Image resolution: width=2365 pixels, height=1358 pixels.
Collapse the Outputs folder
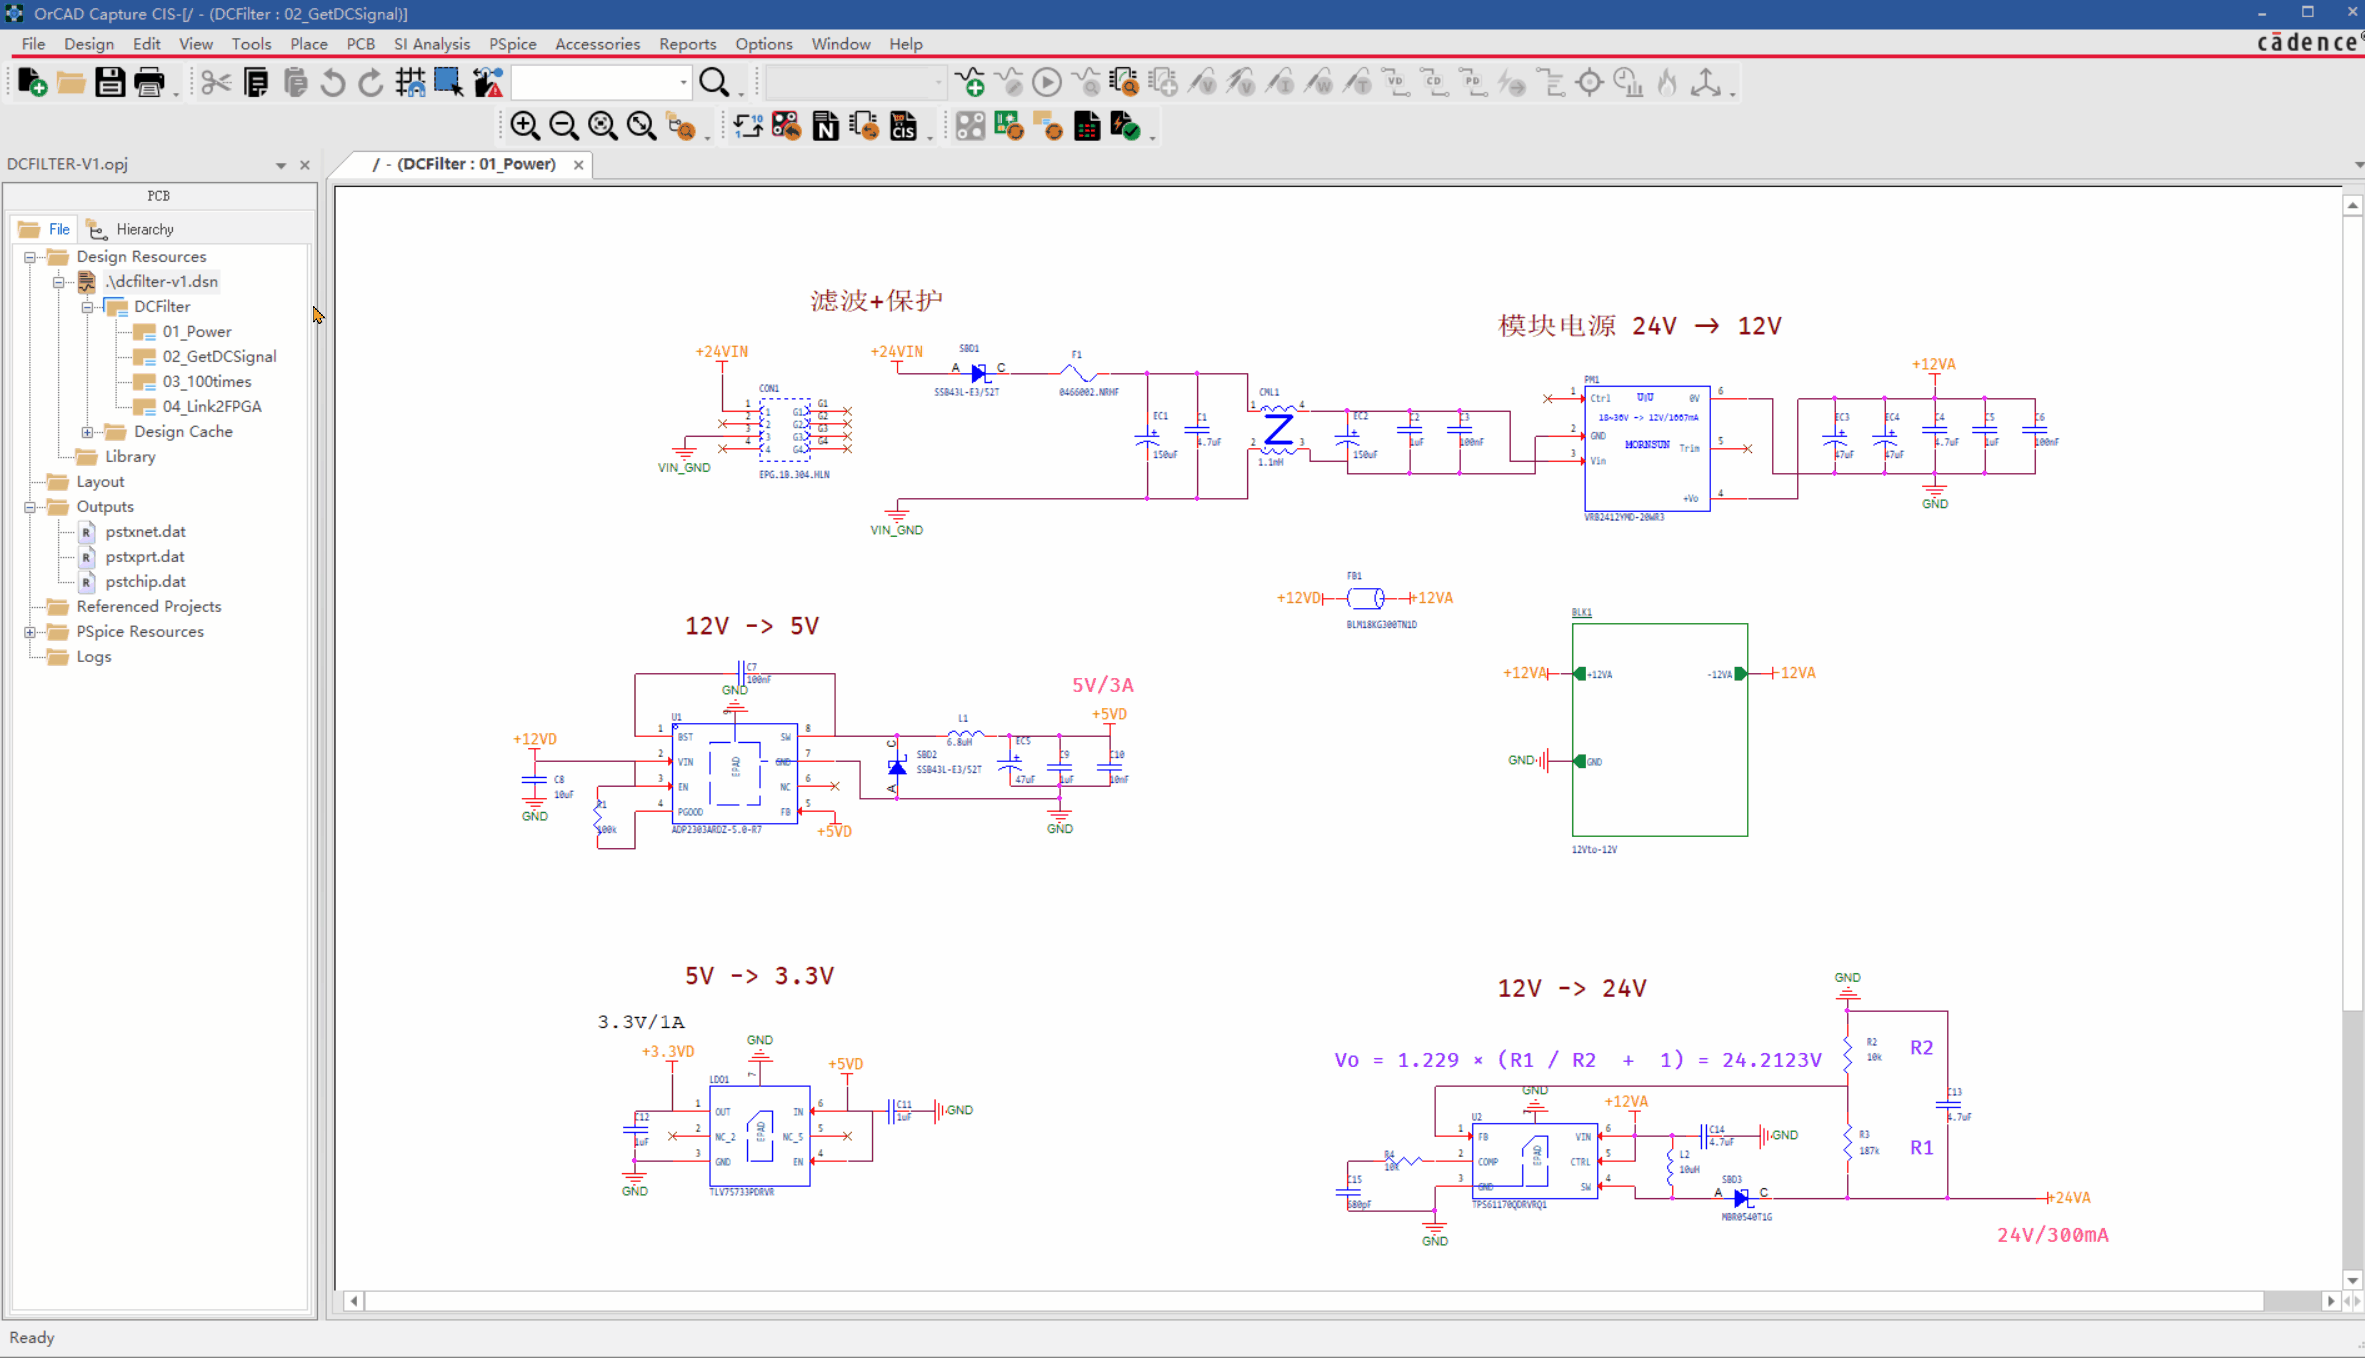pyautogui.click(x=30, y=507)
